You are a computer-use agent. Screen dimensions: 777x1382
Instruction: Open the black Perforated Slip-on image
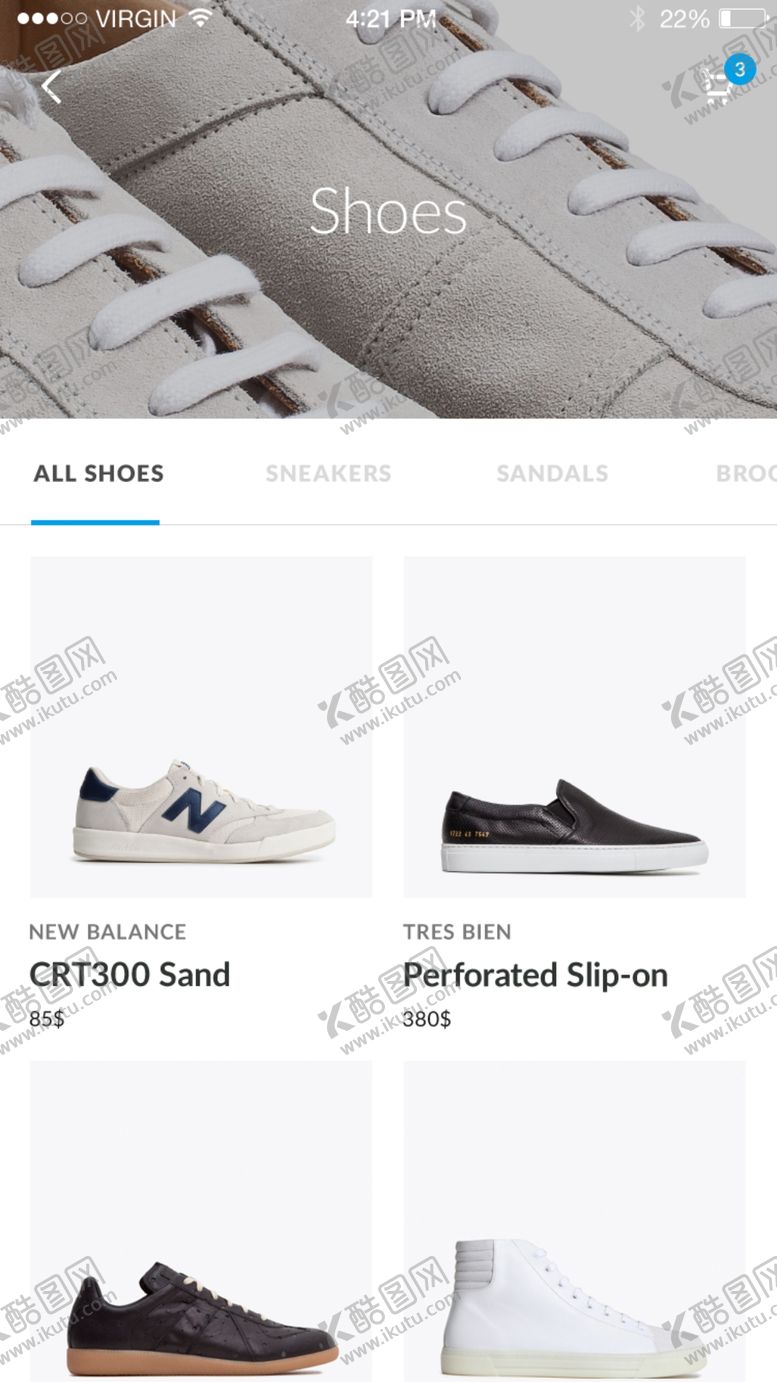pos(574,727)
